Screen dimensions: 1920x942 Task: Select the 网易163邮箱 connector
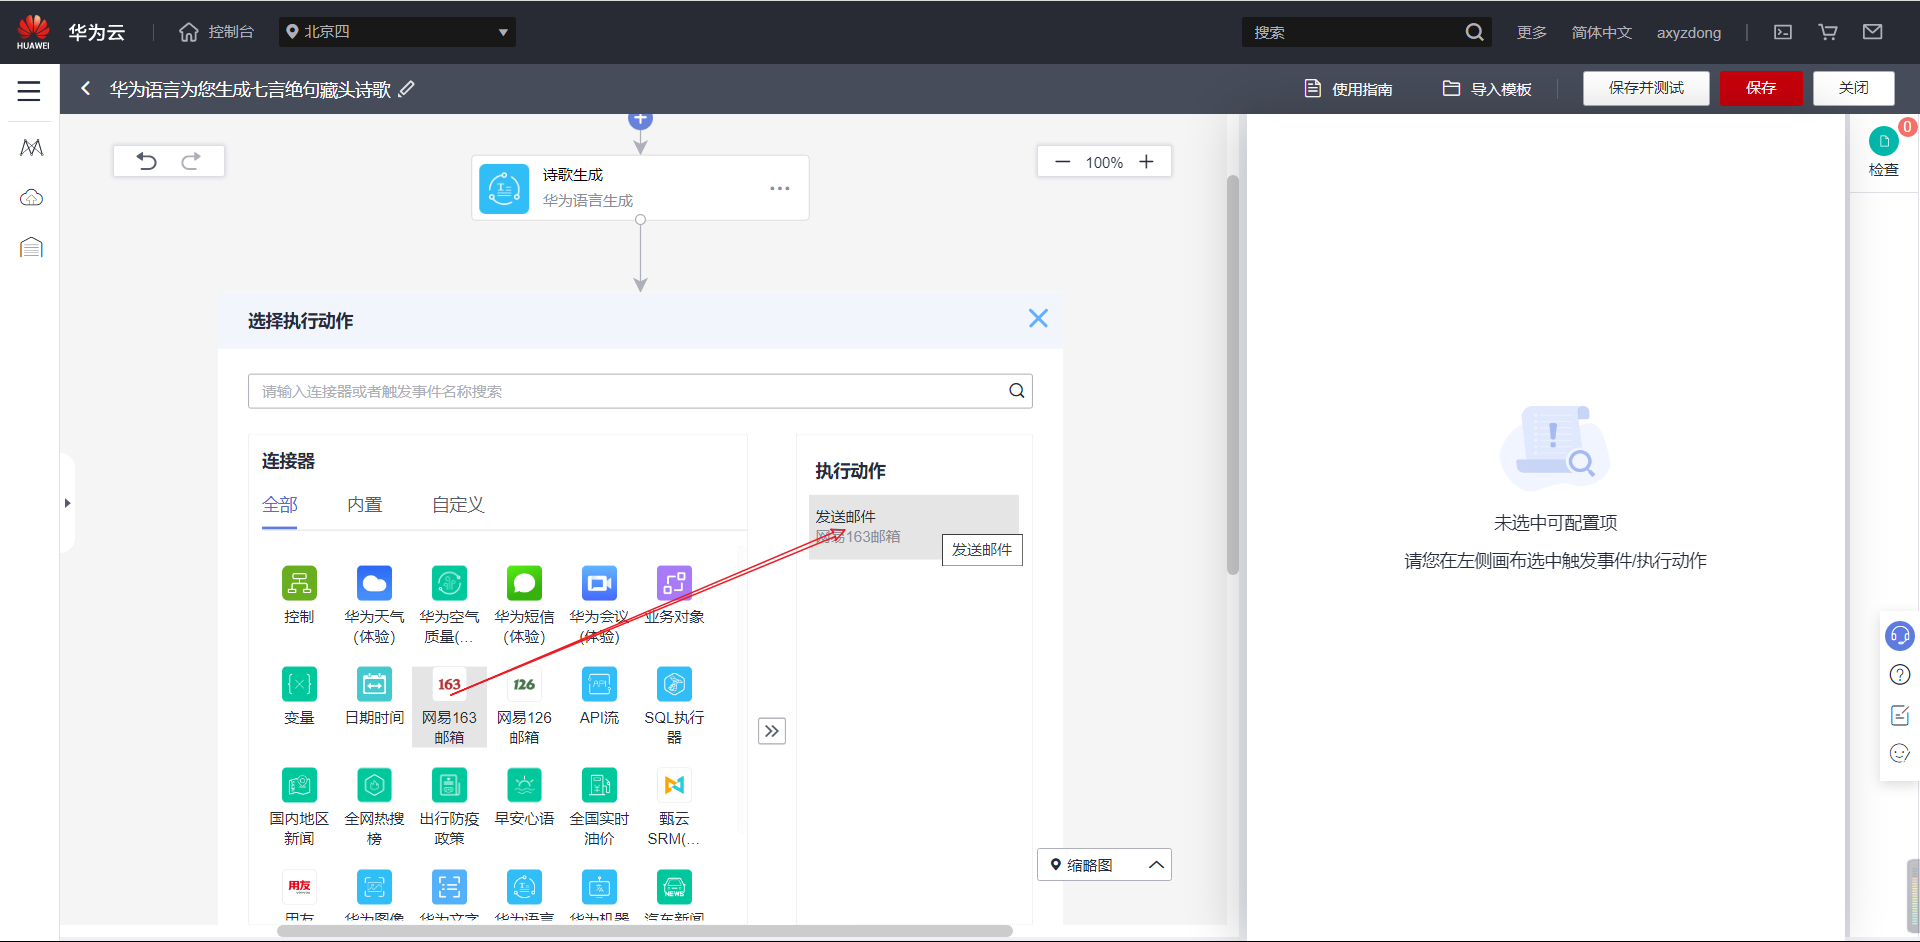(x=449, y=706)
